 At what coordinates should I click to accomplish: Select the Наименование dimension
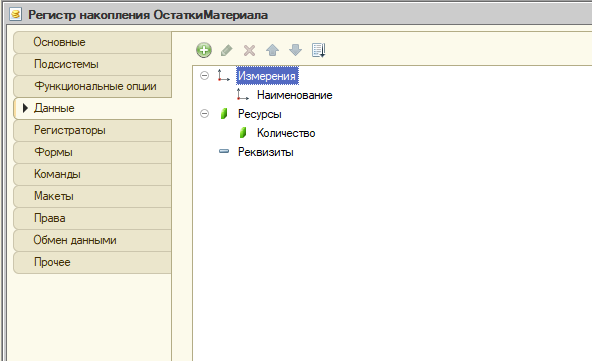(x=294, y=95)
